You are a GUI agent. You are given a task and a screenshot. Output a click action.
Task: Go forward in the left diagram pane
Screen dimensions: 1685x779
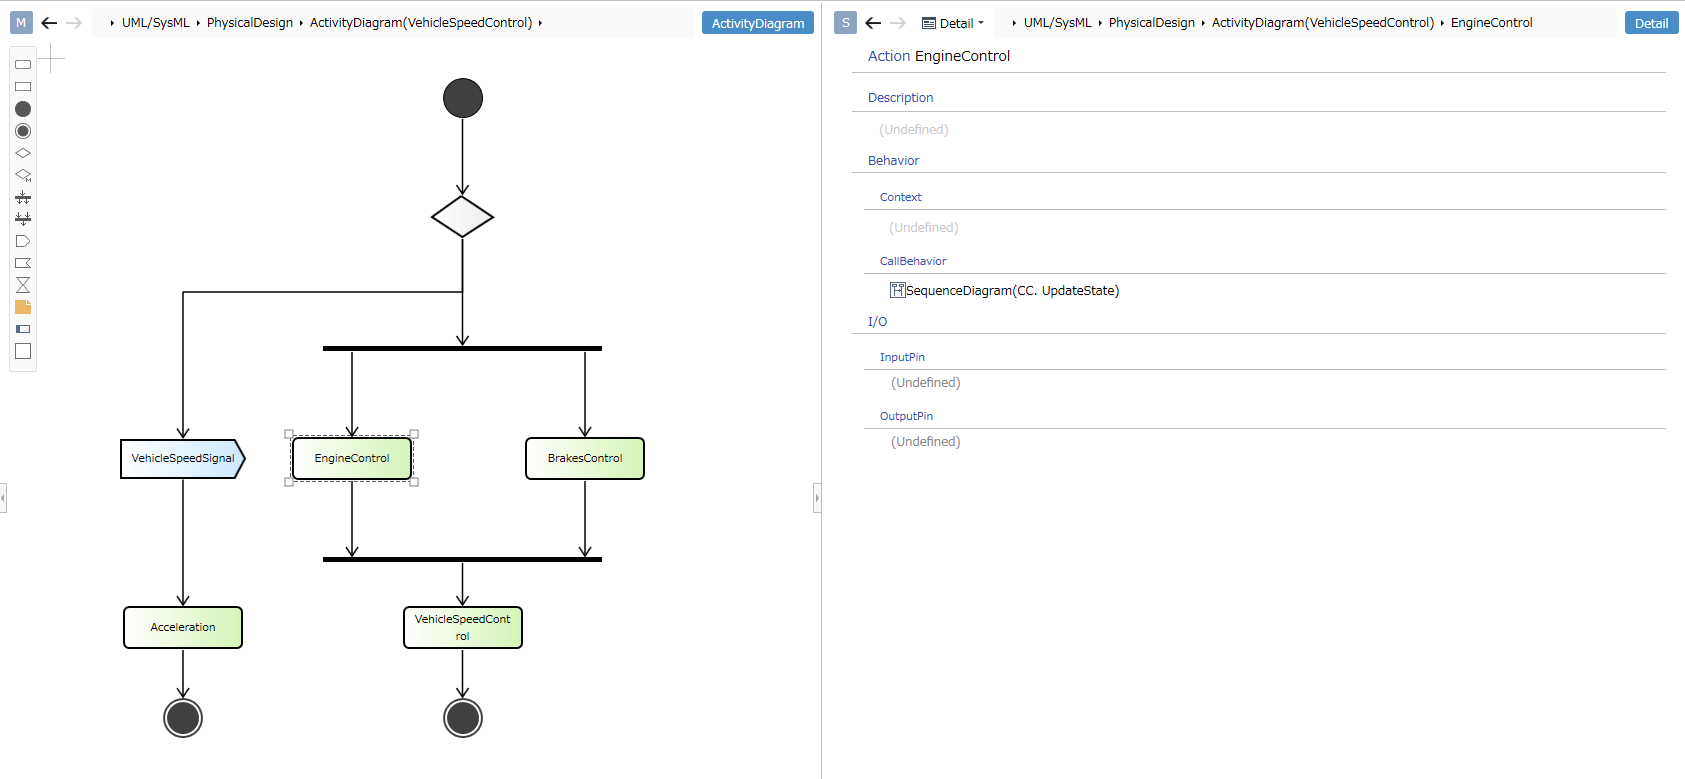pyautogui.click(x=74, y=23)
